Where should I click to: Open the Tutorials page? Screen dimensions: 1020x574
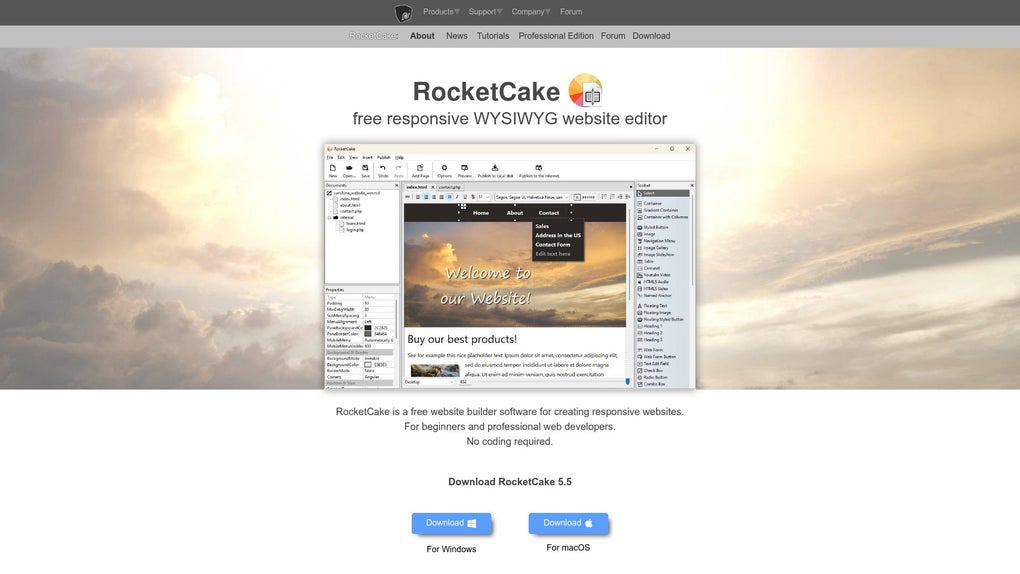click(493, 36)
